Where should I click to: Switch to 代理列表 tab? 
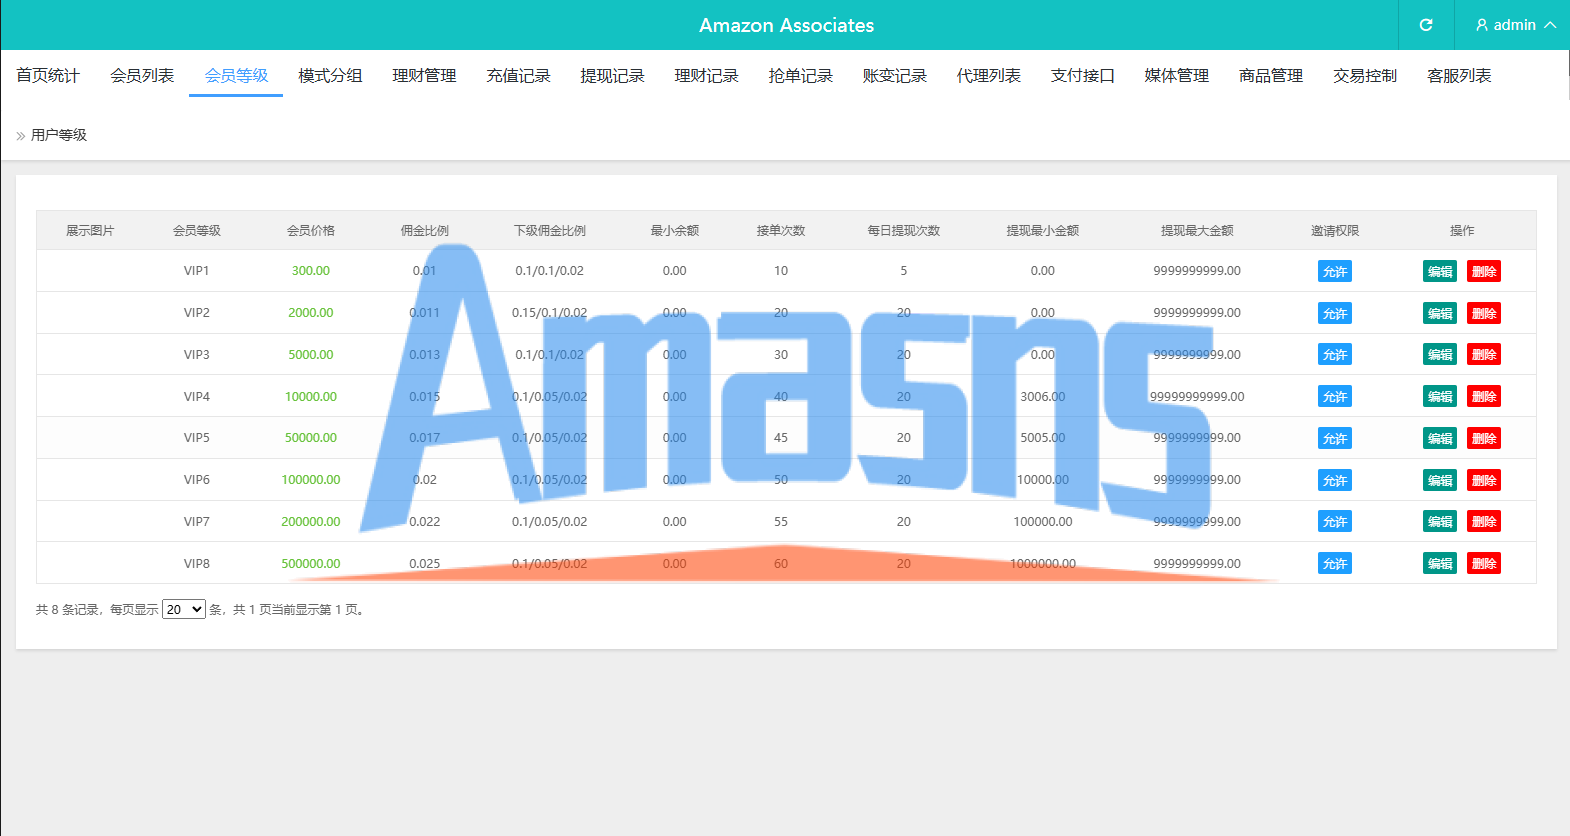(988, 76)
